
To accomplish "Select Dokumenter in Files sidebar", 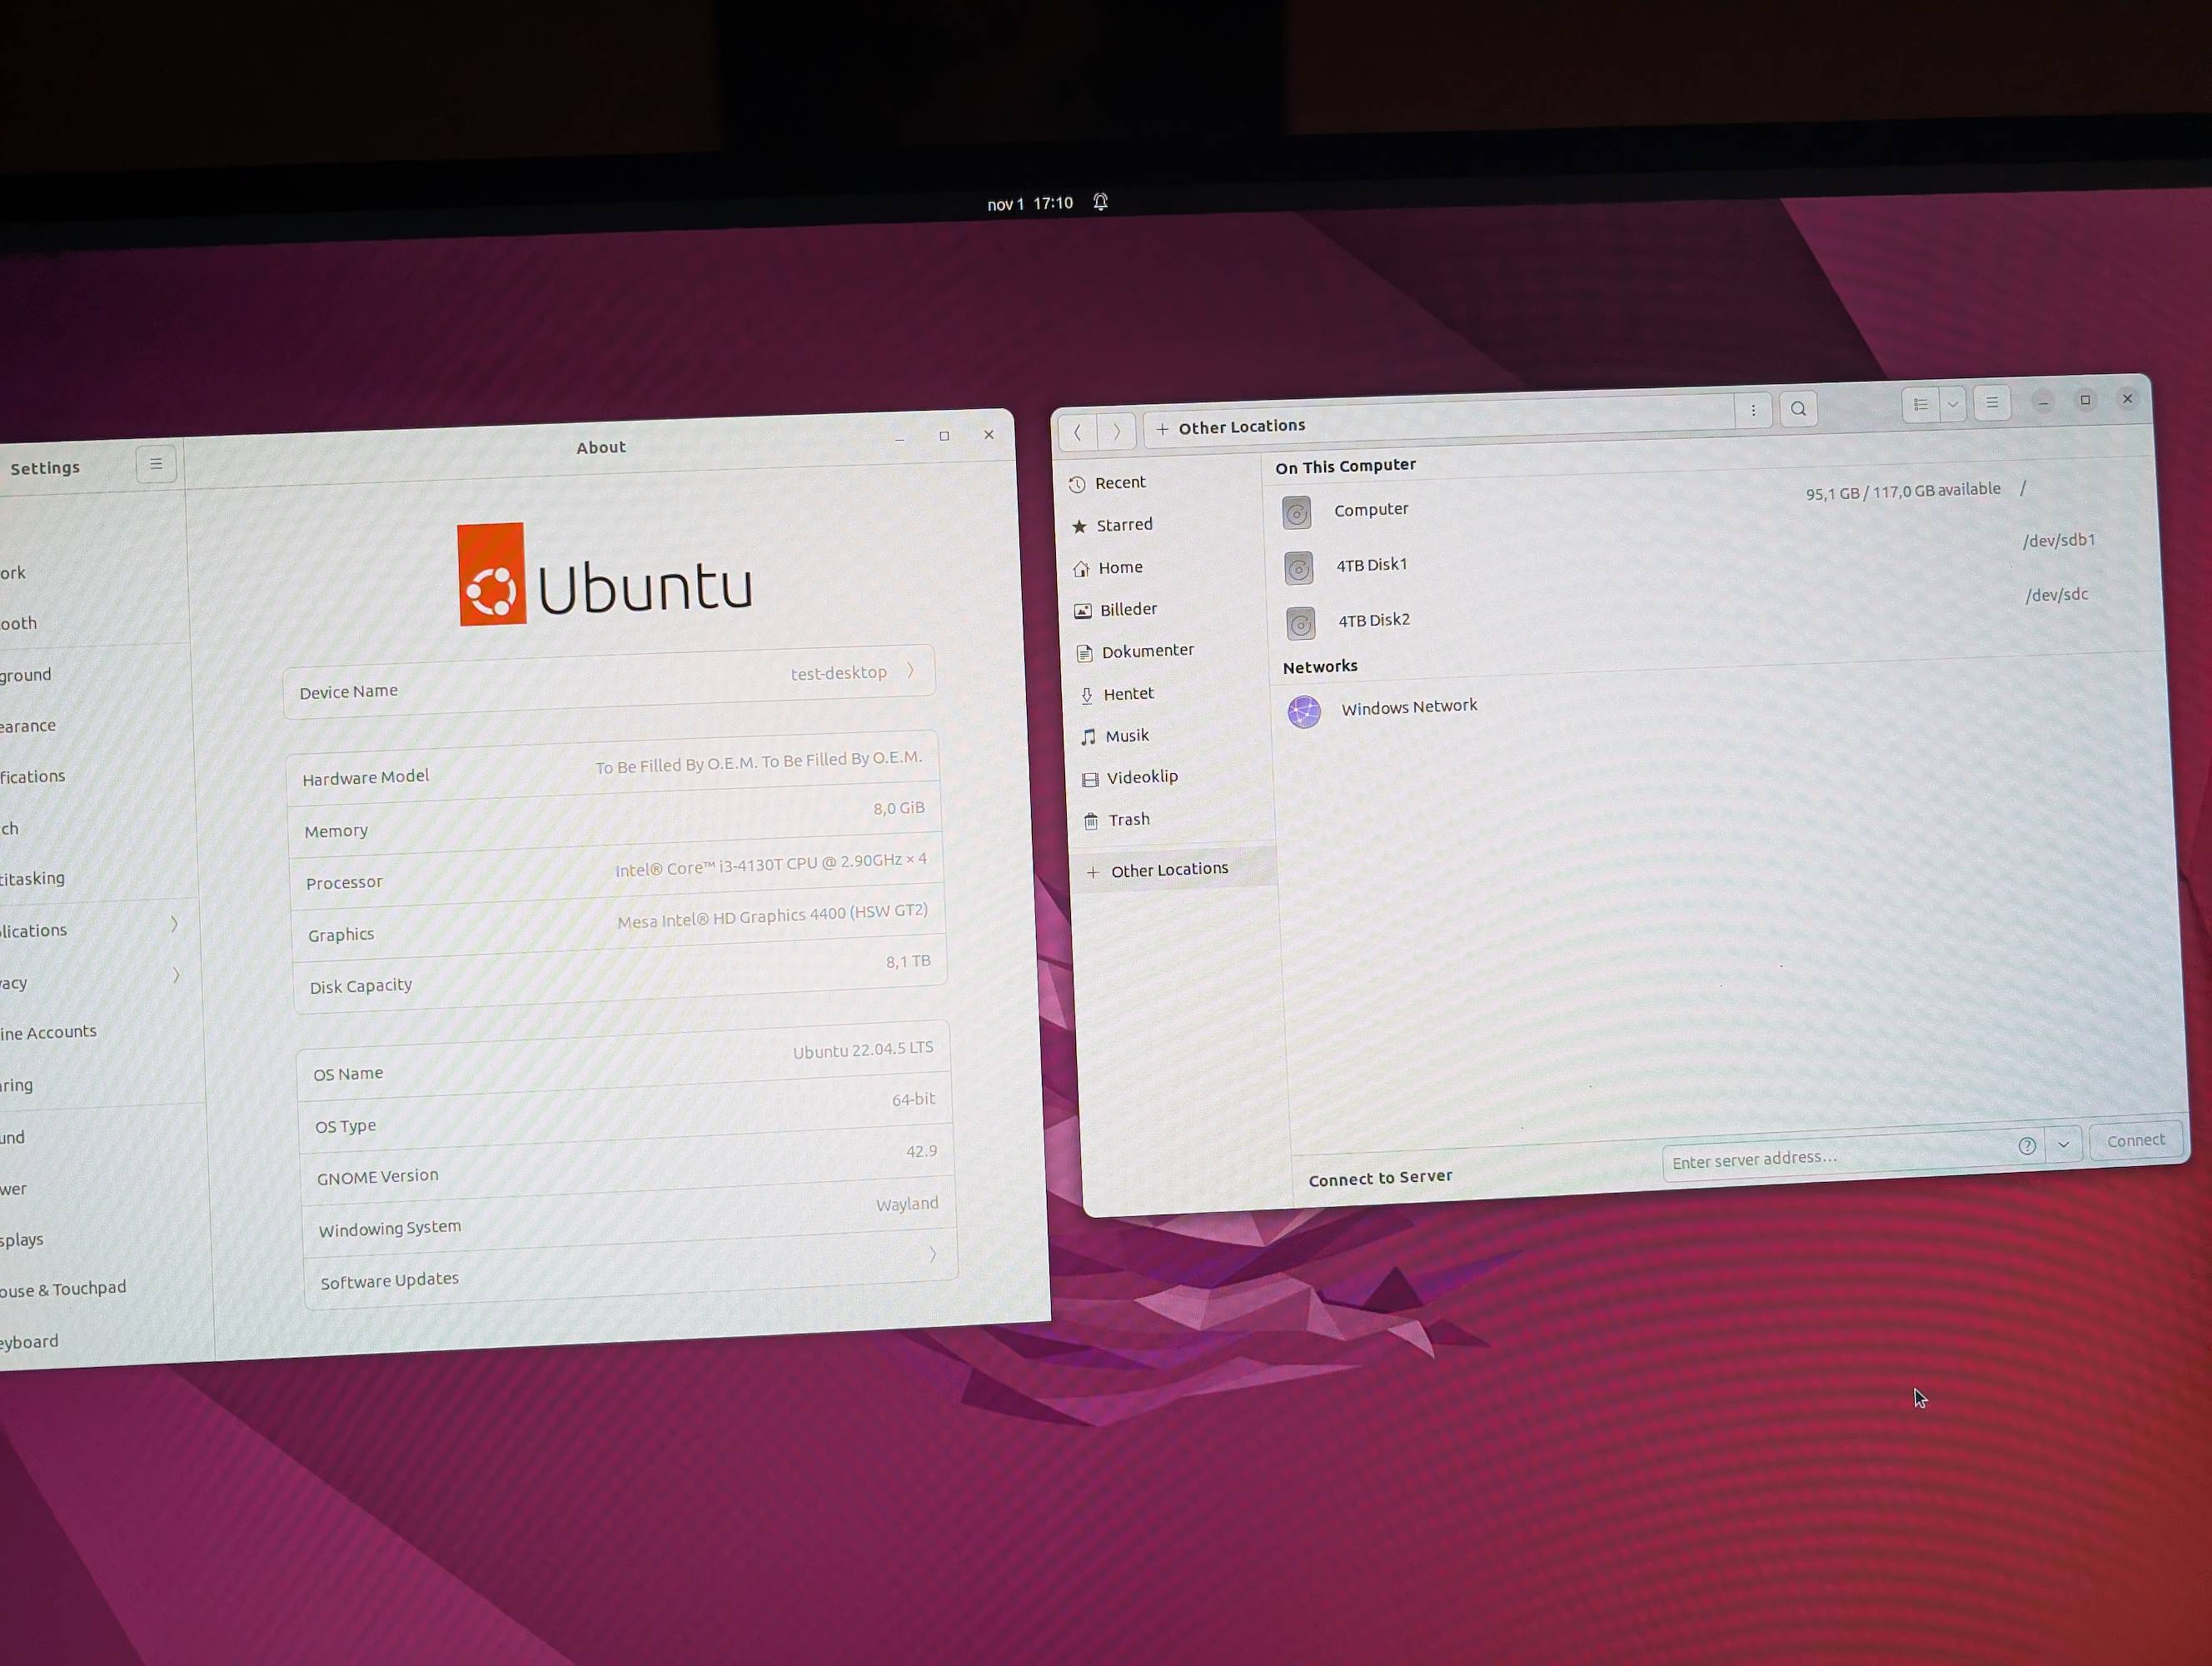I will 1146,651.
